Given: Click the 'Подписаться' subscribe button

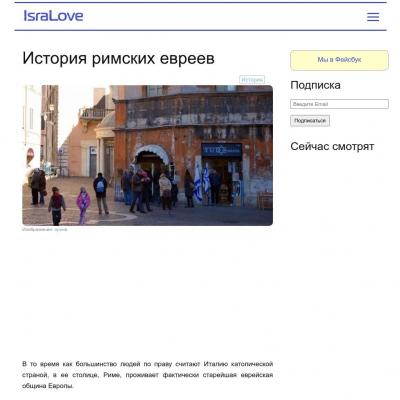Looking at the screenshot, I should click(310, 121).
